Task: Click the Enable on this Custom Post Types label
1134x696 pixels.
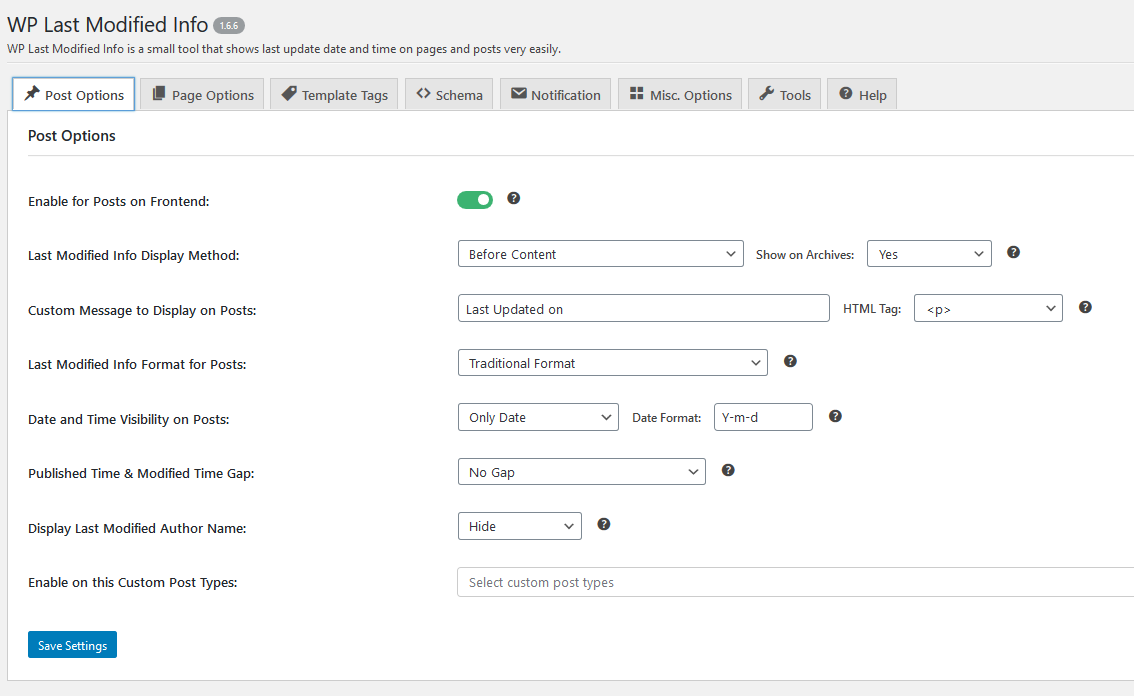Action: 133,583
